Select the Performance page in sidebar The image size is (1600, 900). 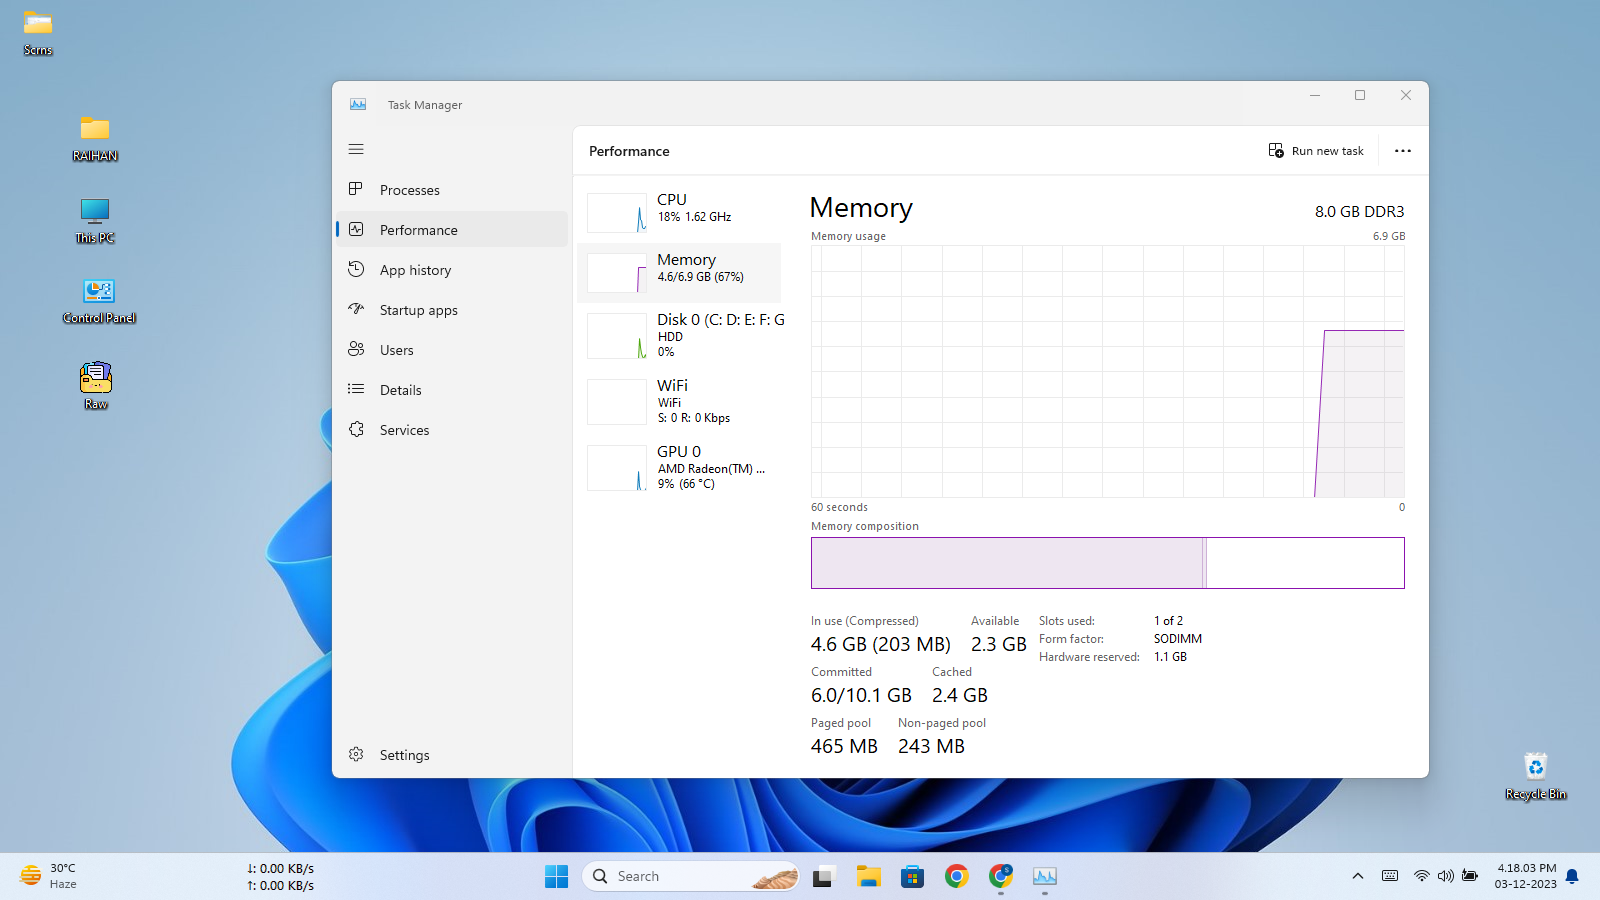pos(452,230)
